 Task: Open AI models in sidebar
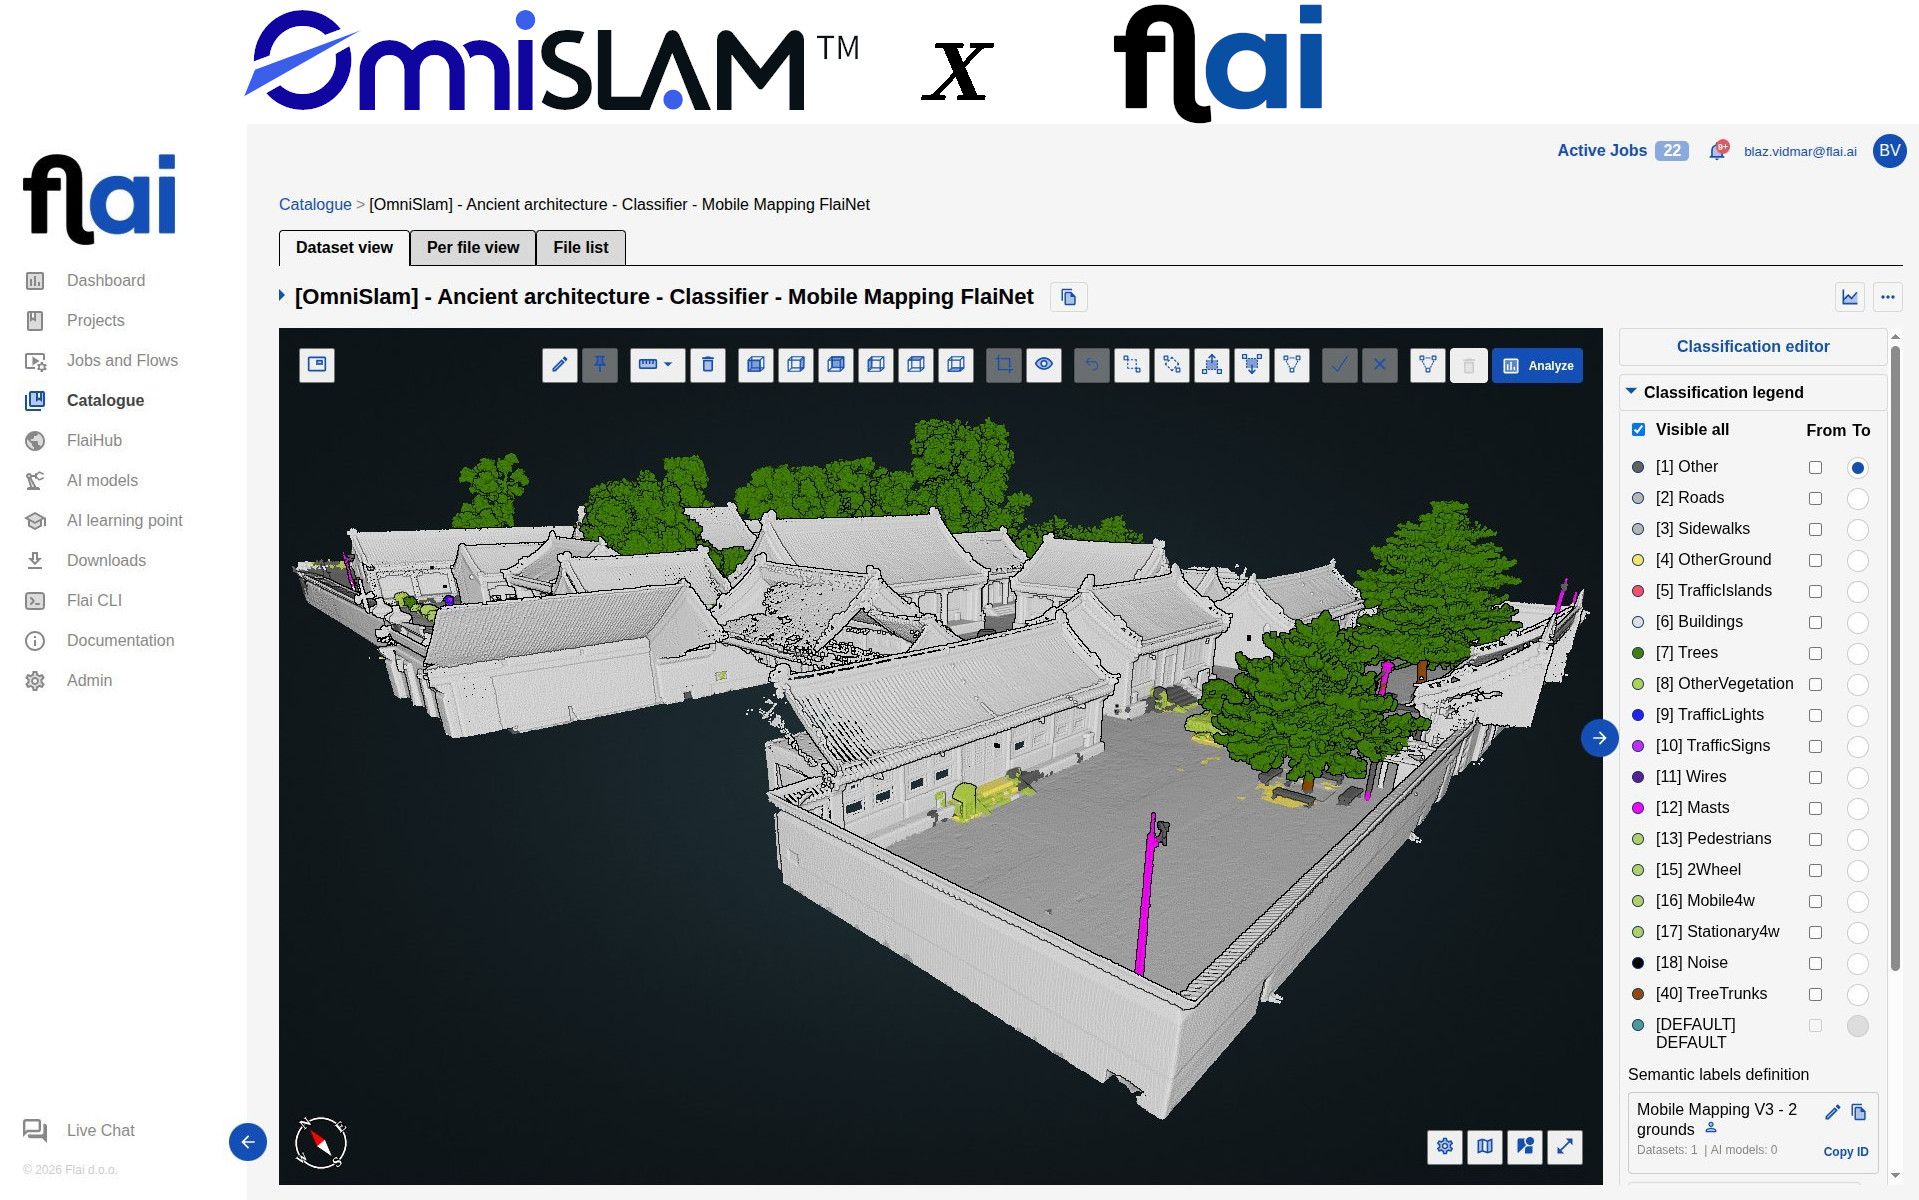(x=102, y=481)
